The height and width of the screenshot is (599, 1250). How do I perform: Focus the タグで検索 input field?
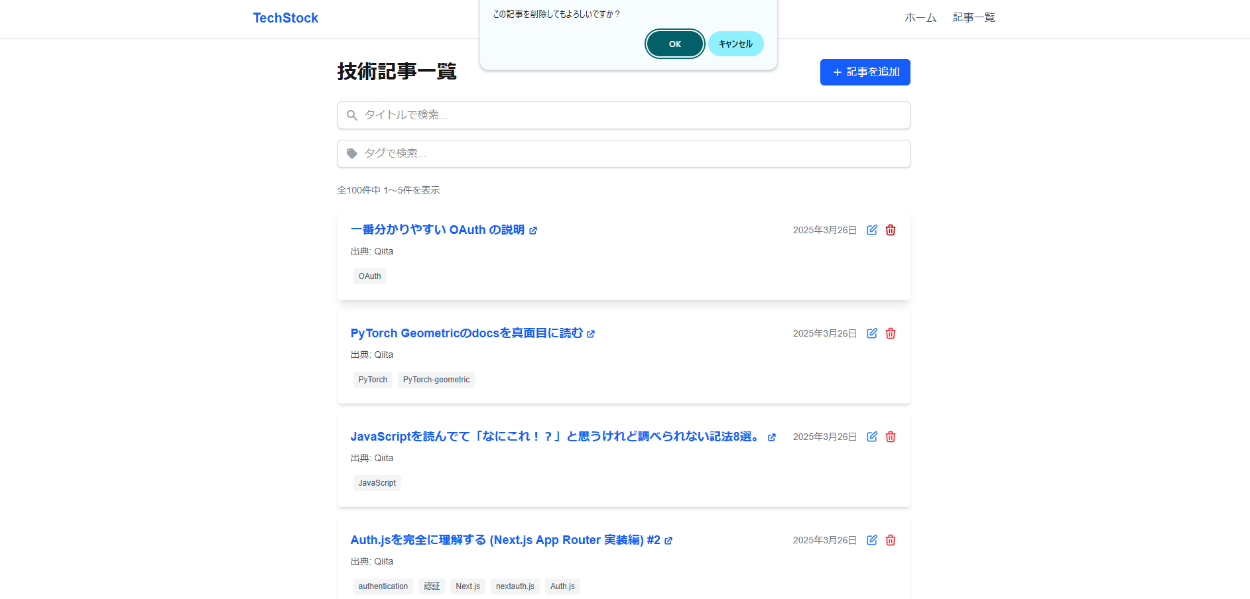point(624,153)
